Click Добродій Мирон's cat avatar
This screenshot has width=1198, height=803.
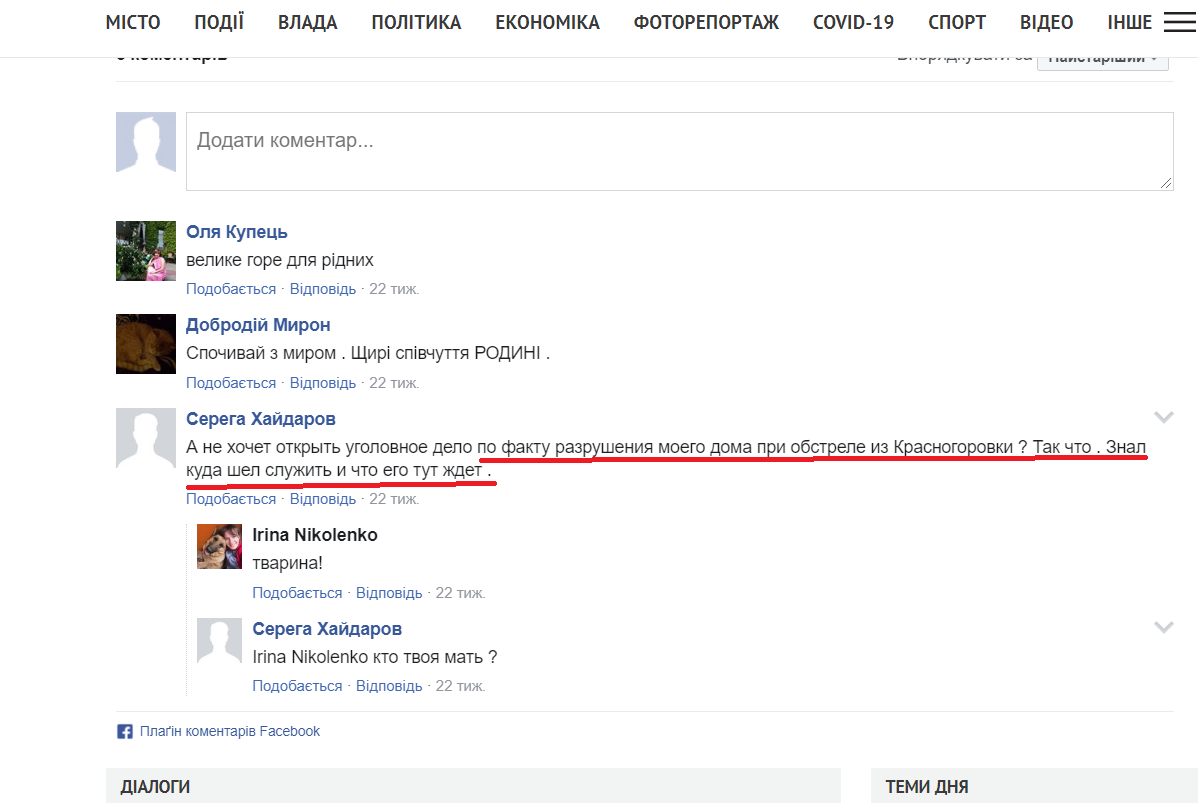pos(146,344)
